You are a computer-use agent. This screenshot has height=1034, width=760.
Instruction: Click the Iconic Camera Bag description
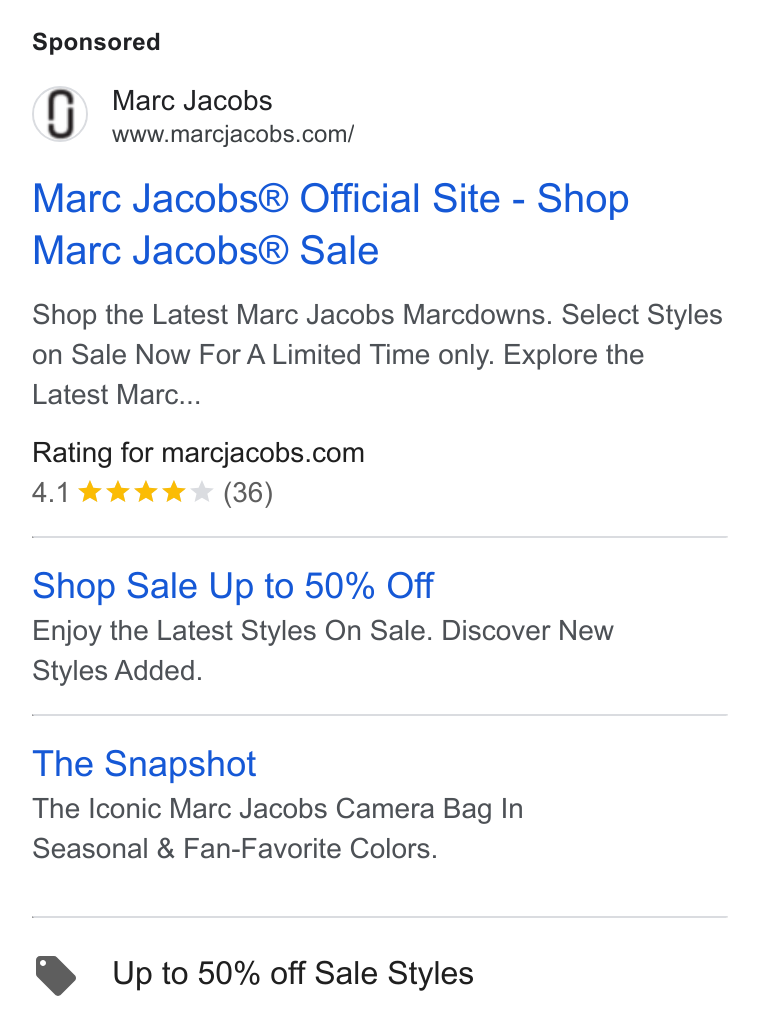click(x=278, y=828)
